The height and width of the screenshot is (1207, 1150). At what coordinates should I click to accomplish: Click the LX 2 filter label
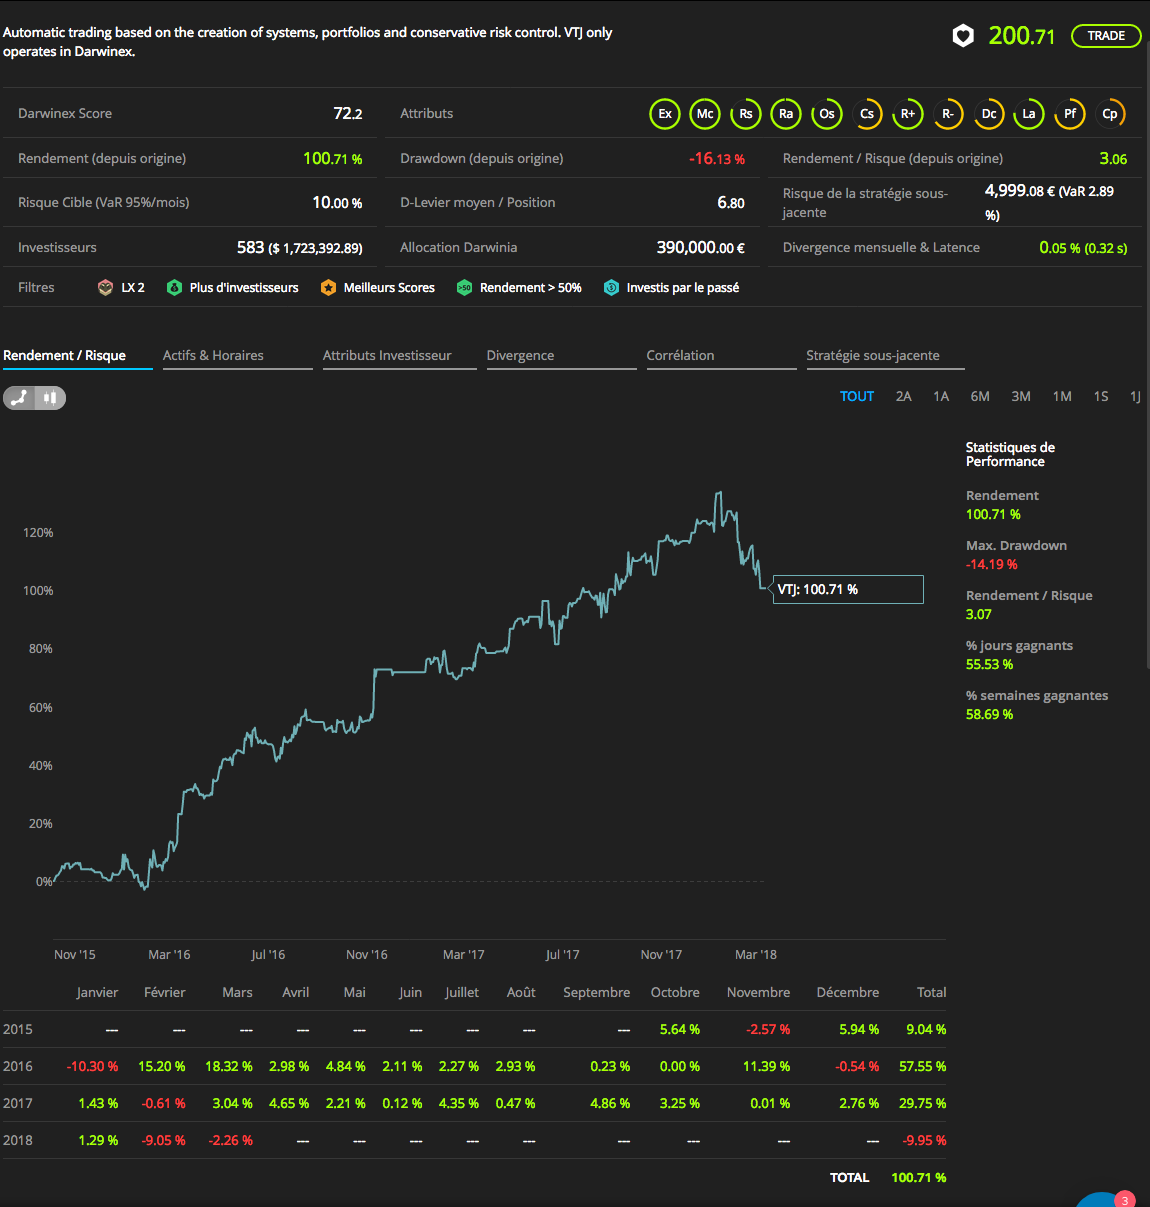click(133, 288)
